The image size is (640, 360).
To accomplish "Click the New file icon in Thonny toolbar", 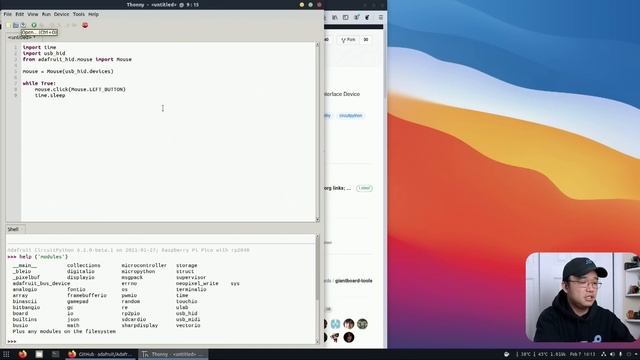I will (x=9, y=25).
